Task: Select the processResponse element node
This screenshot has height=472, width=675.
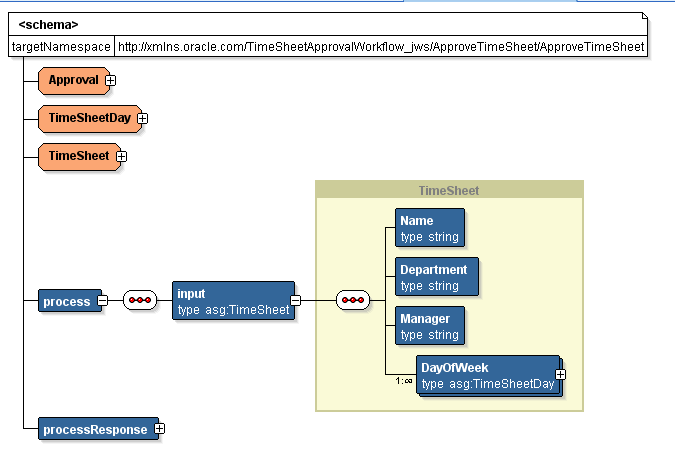Action: click(x=95, y=429)
